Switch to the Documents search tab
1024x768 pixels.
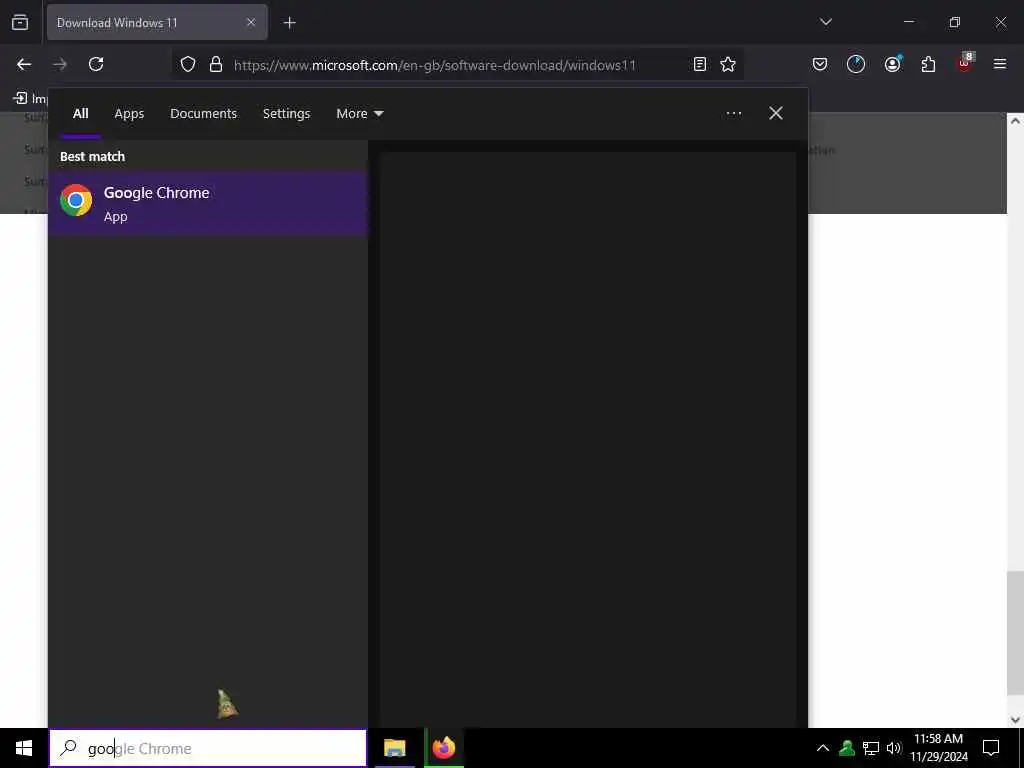203,114
